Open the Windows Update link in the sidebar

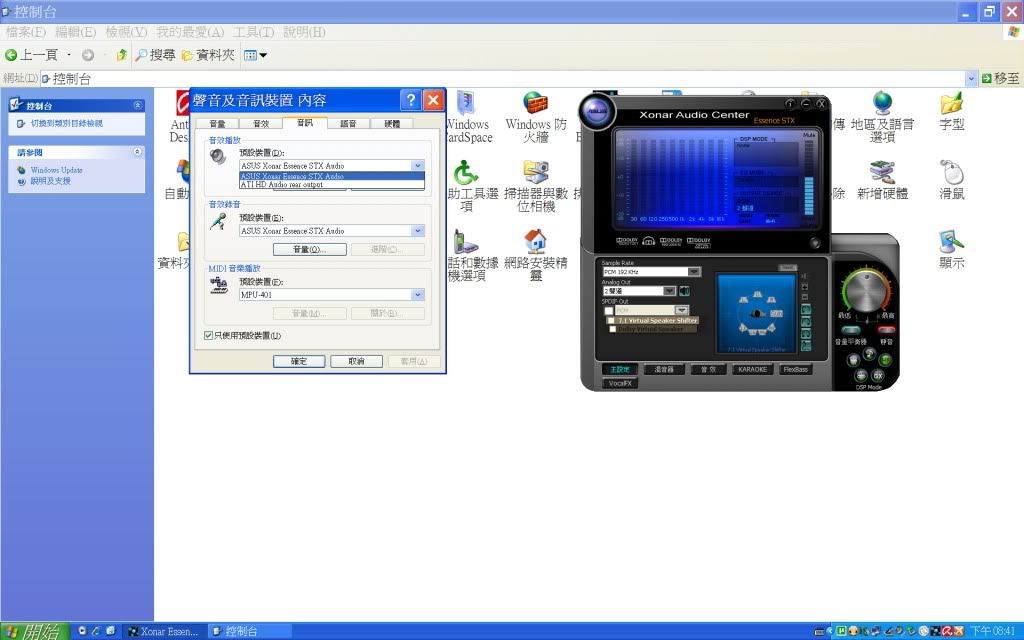[56, 170]
